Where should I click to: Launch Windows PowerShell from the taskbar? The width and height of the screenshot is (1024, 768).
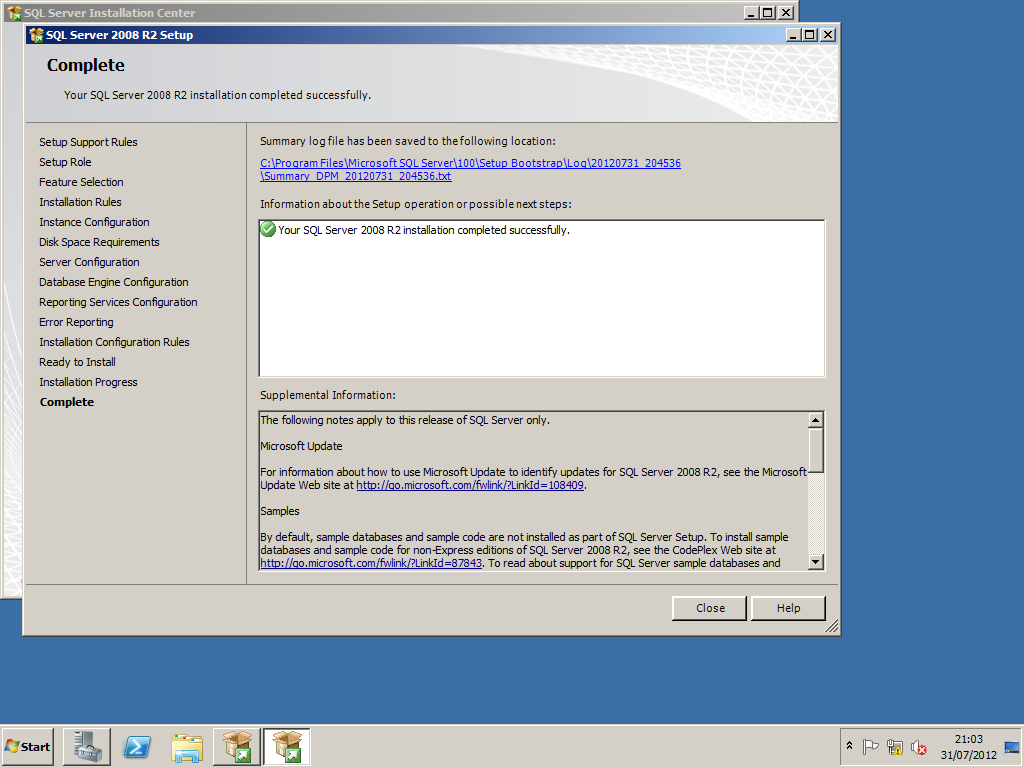137,746
